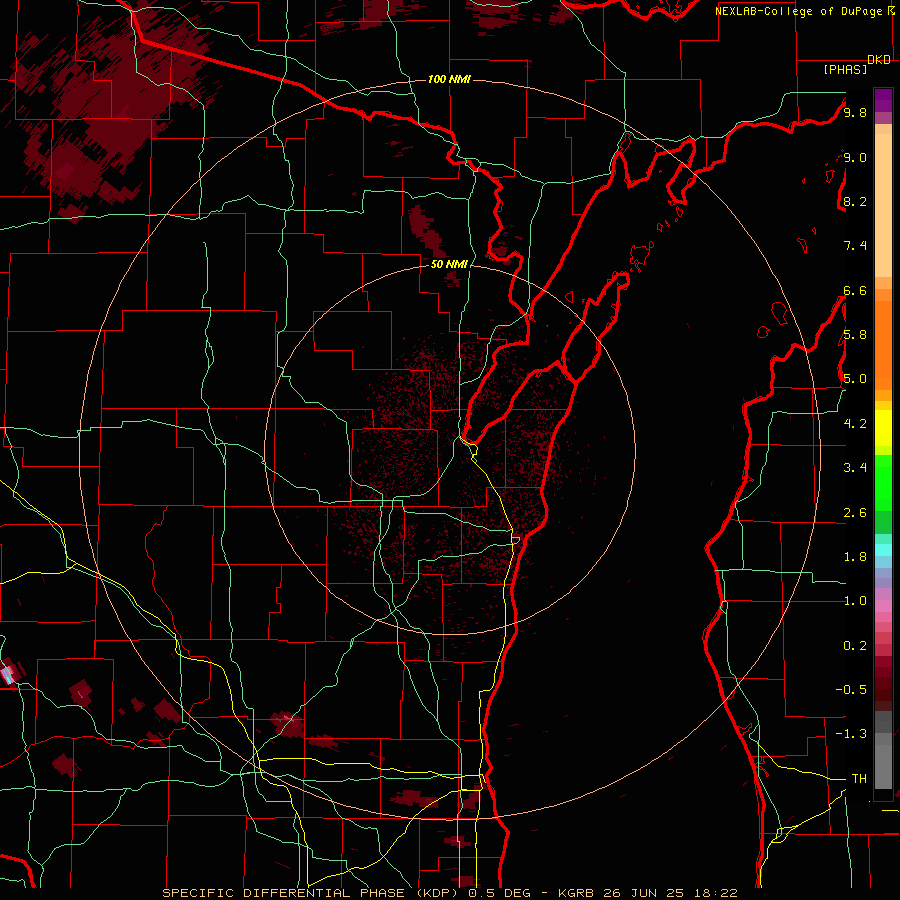Viewport: 900px width, 900px height.
Task: Pick the purple band atop the color scale
Action: [883, 100]
